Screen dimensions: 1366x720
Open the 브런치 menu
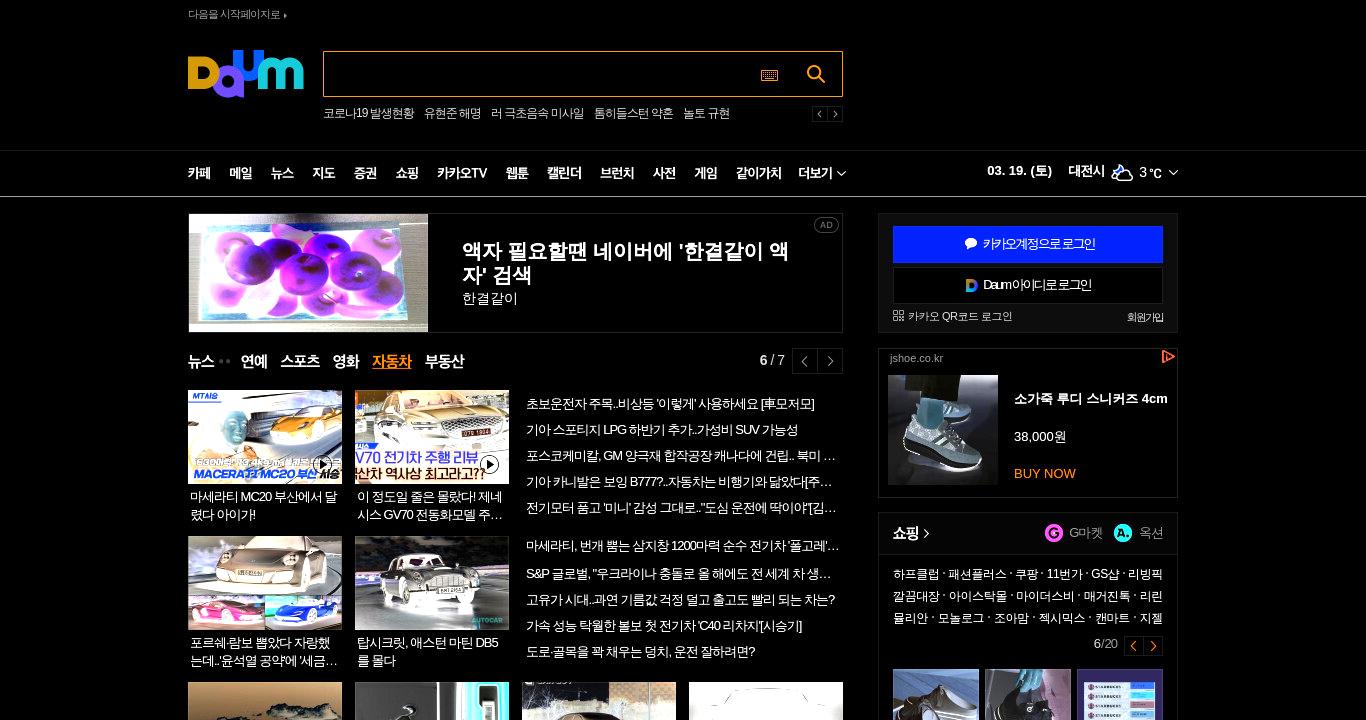(617, 173)
